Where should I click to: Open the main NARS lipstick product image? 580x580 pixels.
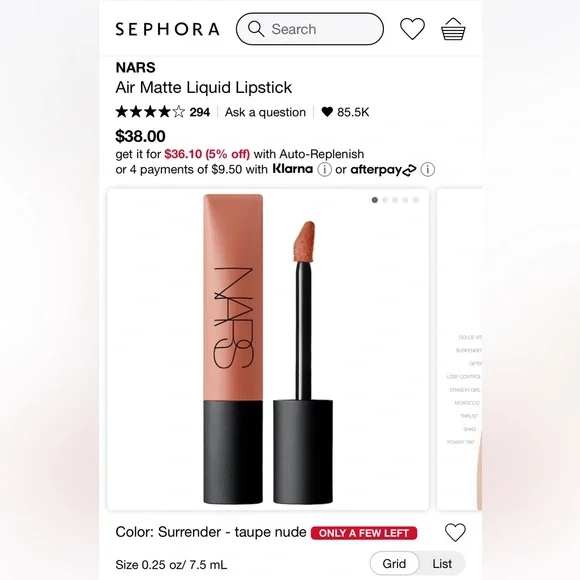tap(268, 350)
